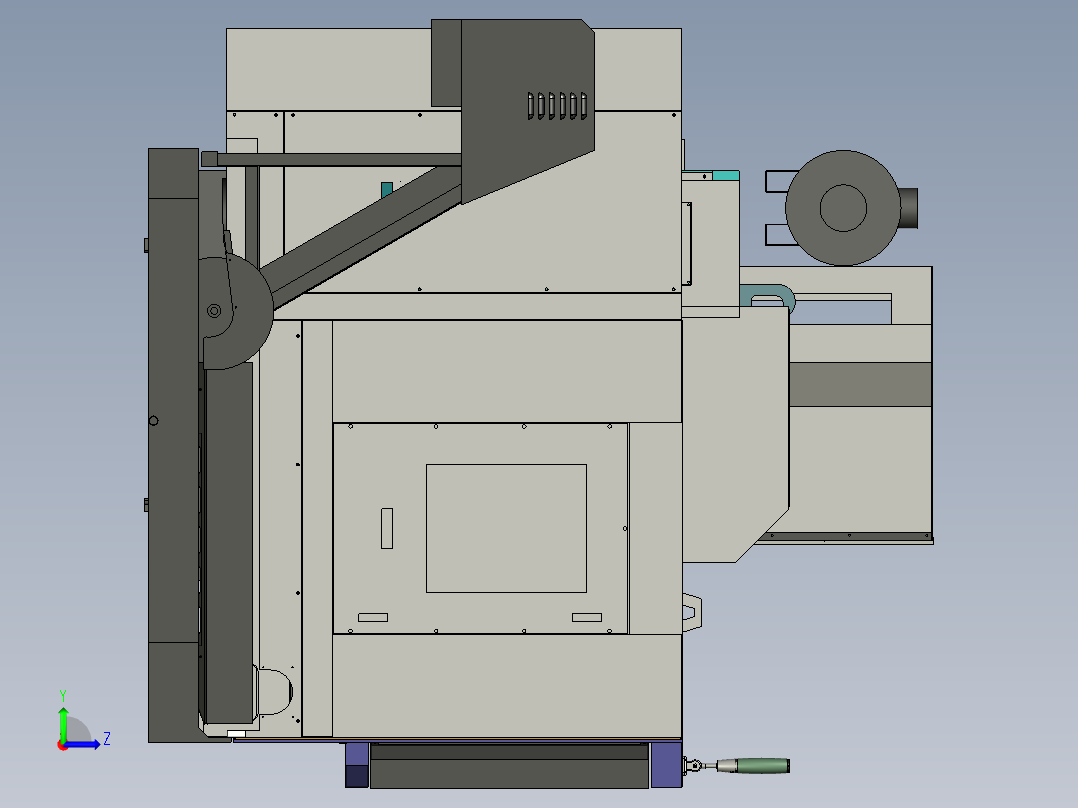Click the green Y axis arrow of the triad
The image size is (1078, 808).
63,723
